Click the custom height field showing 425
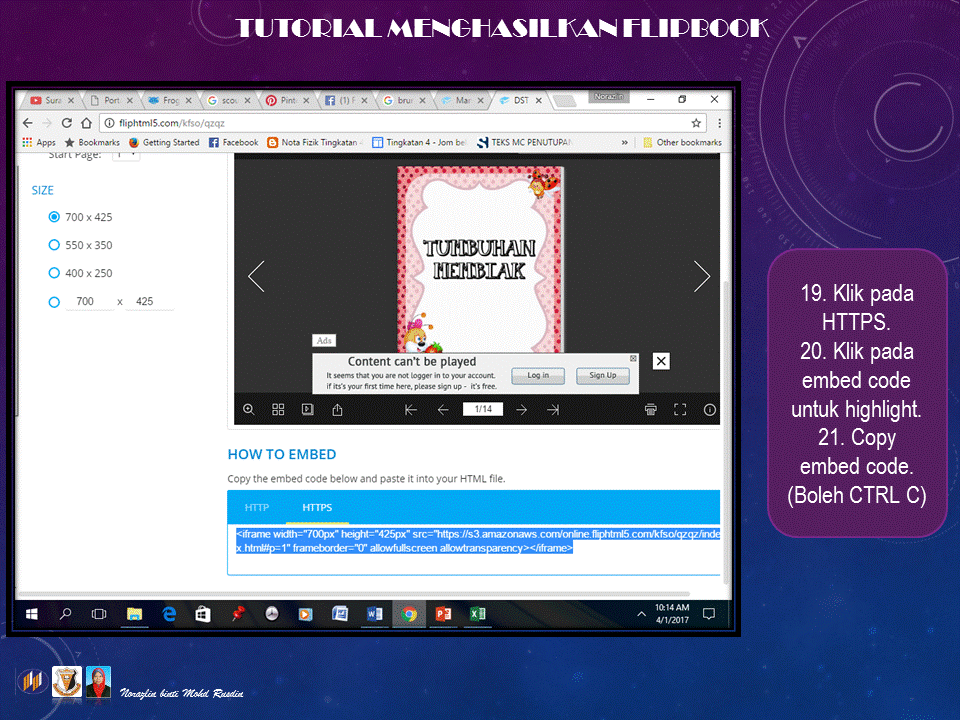This screenshot has height=720, width=960. tap(149, 302)
